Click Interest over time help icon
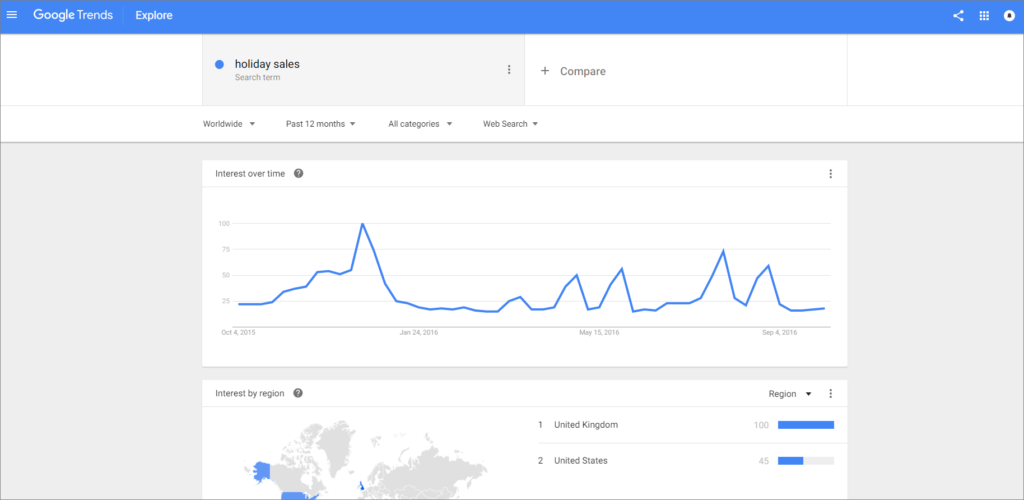The width and height of the screenshot is (1024, 500). (x=298, y=174)
